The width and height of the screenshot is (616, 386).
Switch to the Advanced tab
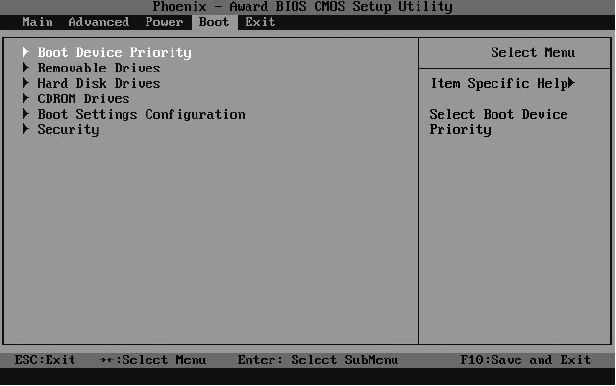99,22
